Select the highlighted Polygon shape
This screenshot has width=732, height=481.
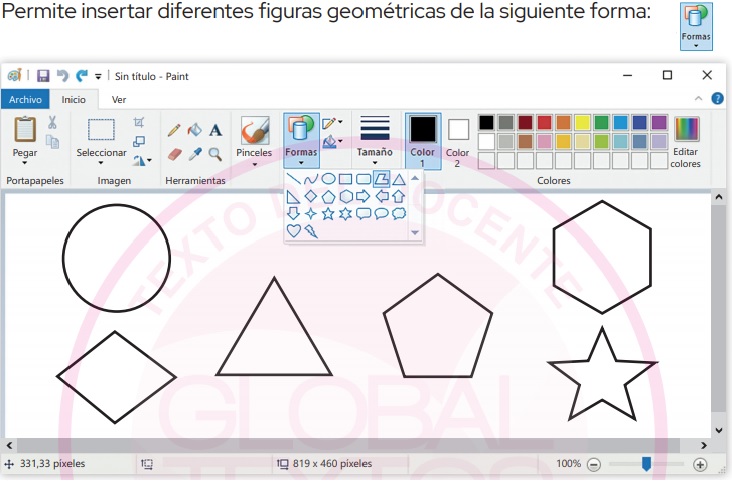(381, 178)
